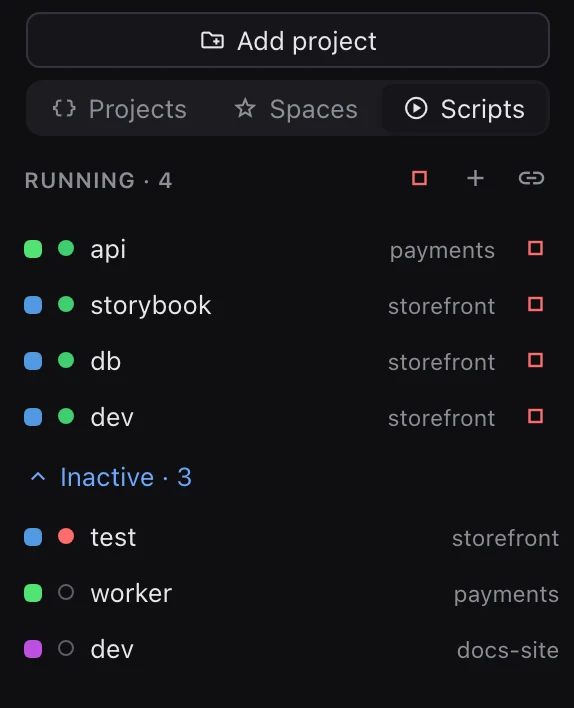
Task: Click the link icon in the RUNNING header
Action: 532,178
